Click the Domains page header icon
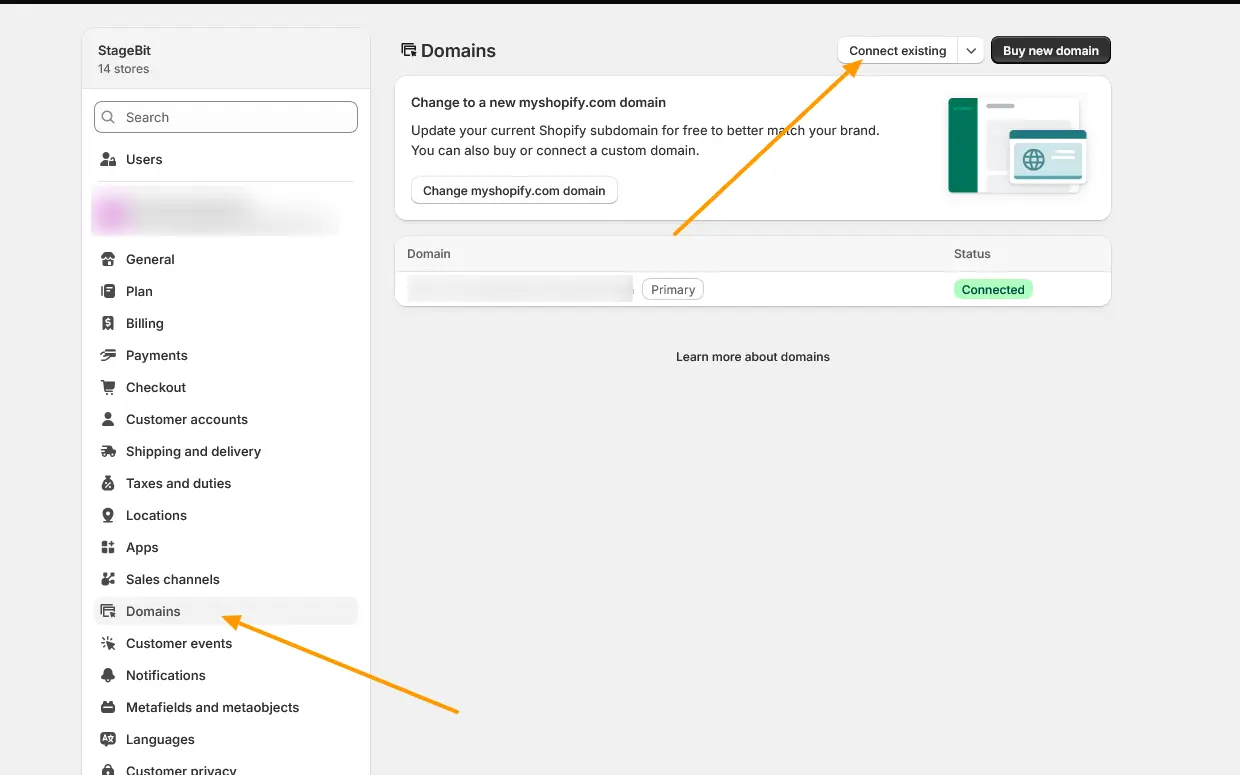 coord(408,50)
